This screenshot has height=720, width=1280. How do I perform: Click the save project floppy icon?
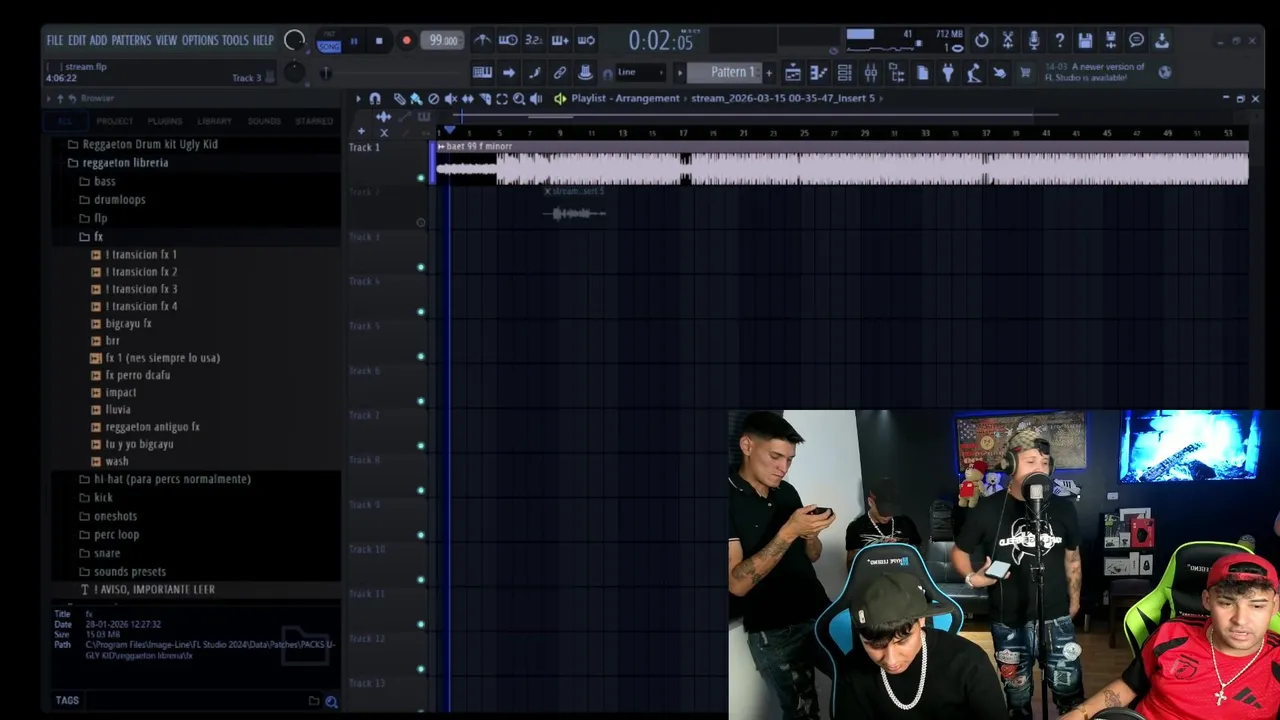click(1085, 40)
